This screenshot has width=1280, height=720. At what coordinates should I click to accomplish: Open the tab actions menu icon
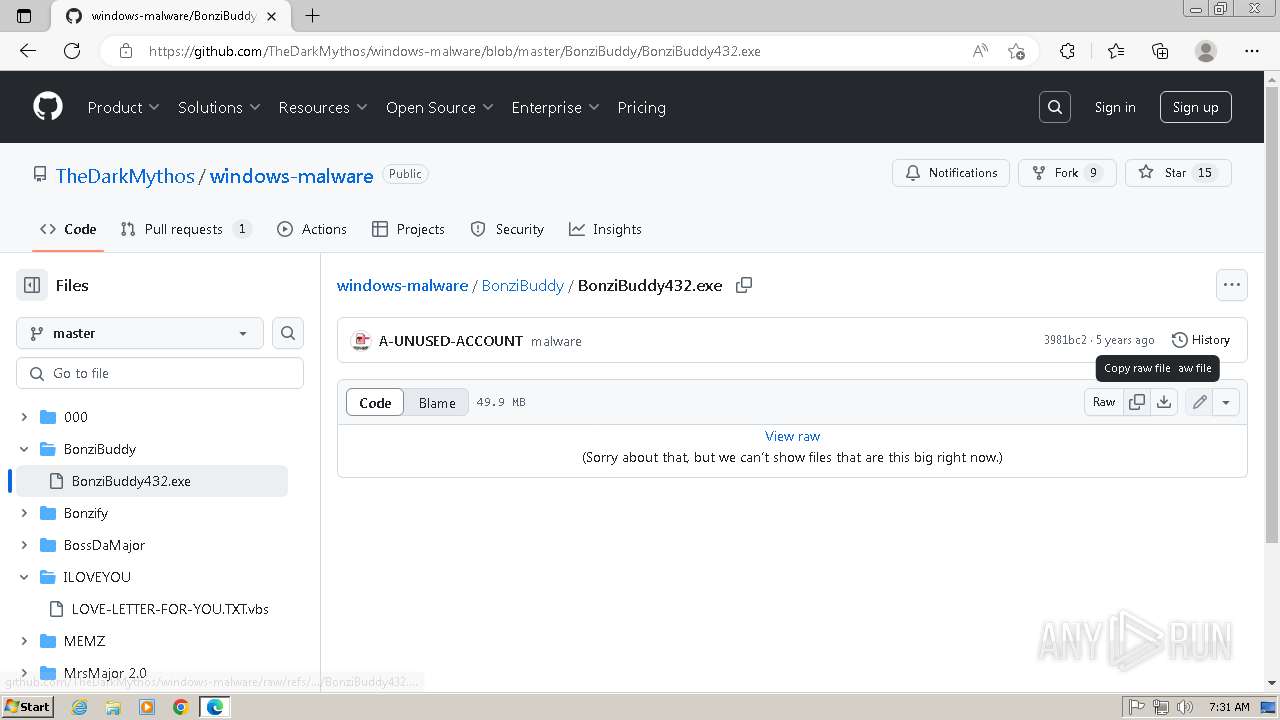pos(24,15)
